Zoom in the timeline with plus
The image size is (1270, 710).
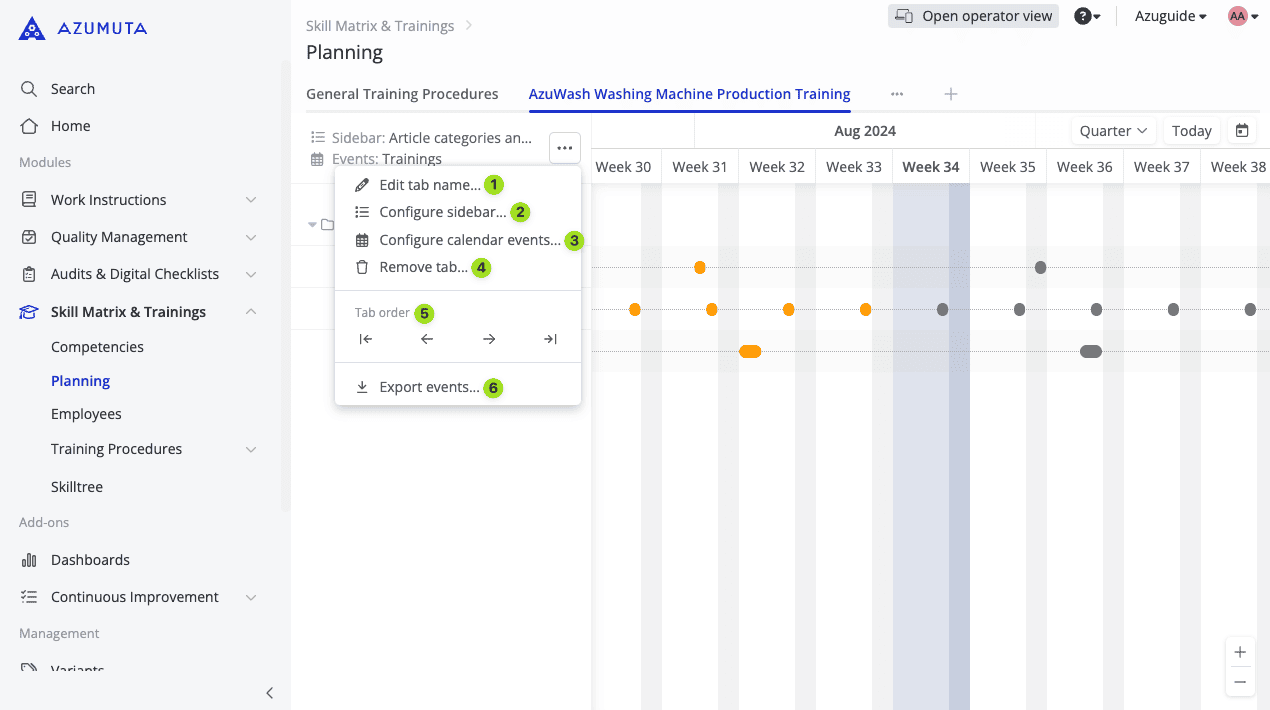click(1240, 652)
